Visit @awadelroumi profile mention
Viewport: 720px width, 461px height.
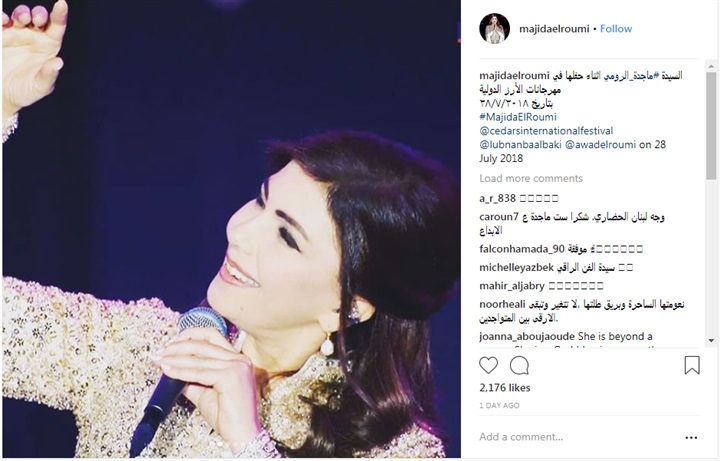600,145
